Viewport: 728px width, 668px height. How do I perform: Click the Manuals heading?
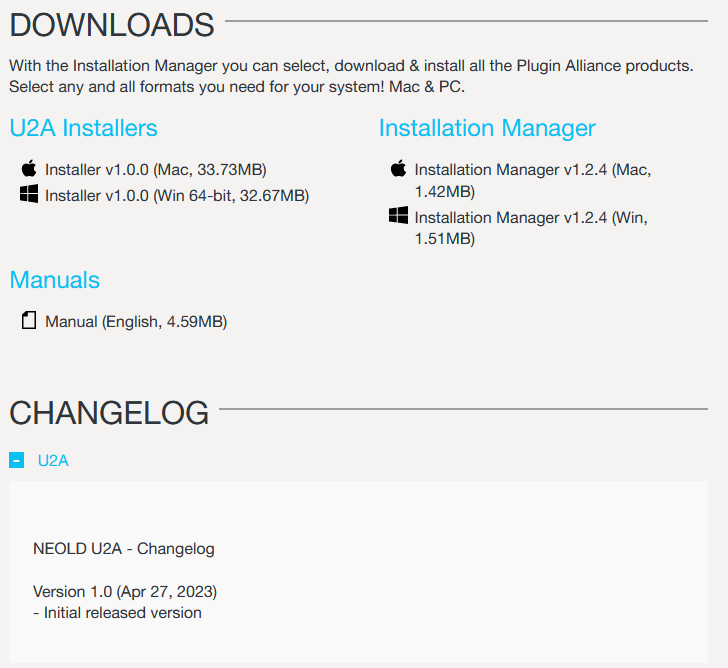[55, 280]
